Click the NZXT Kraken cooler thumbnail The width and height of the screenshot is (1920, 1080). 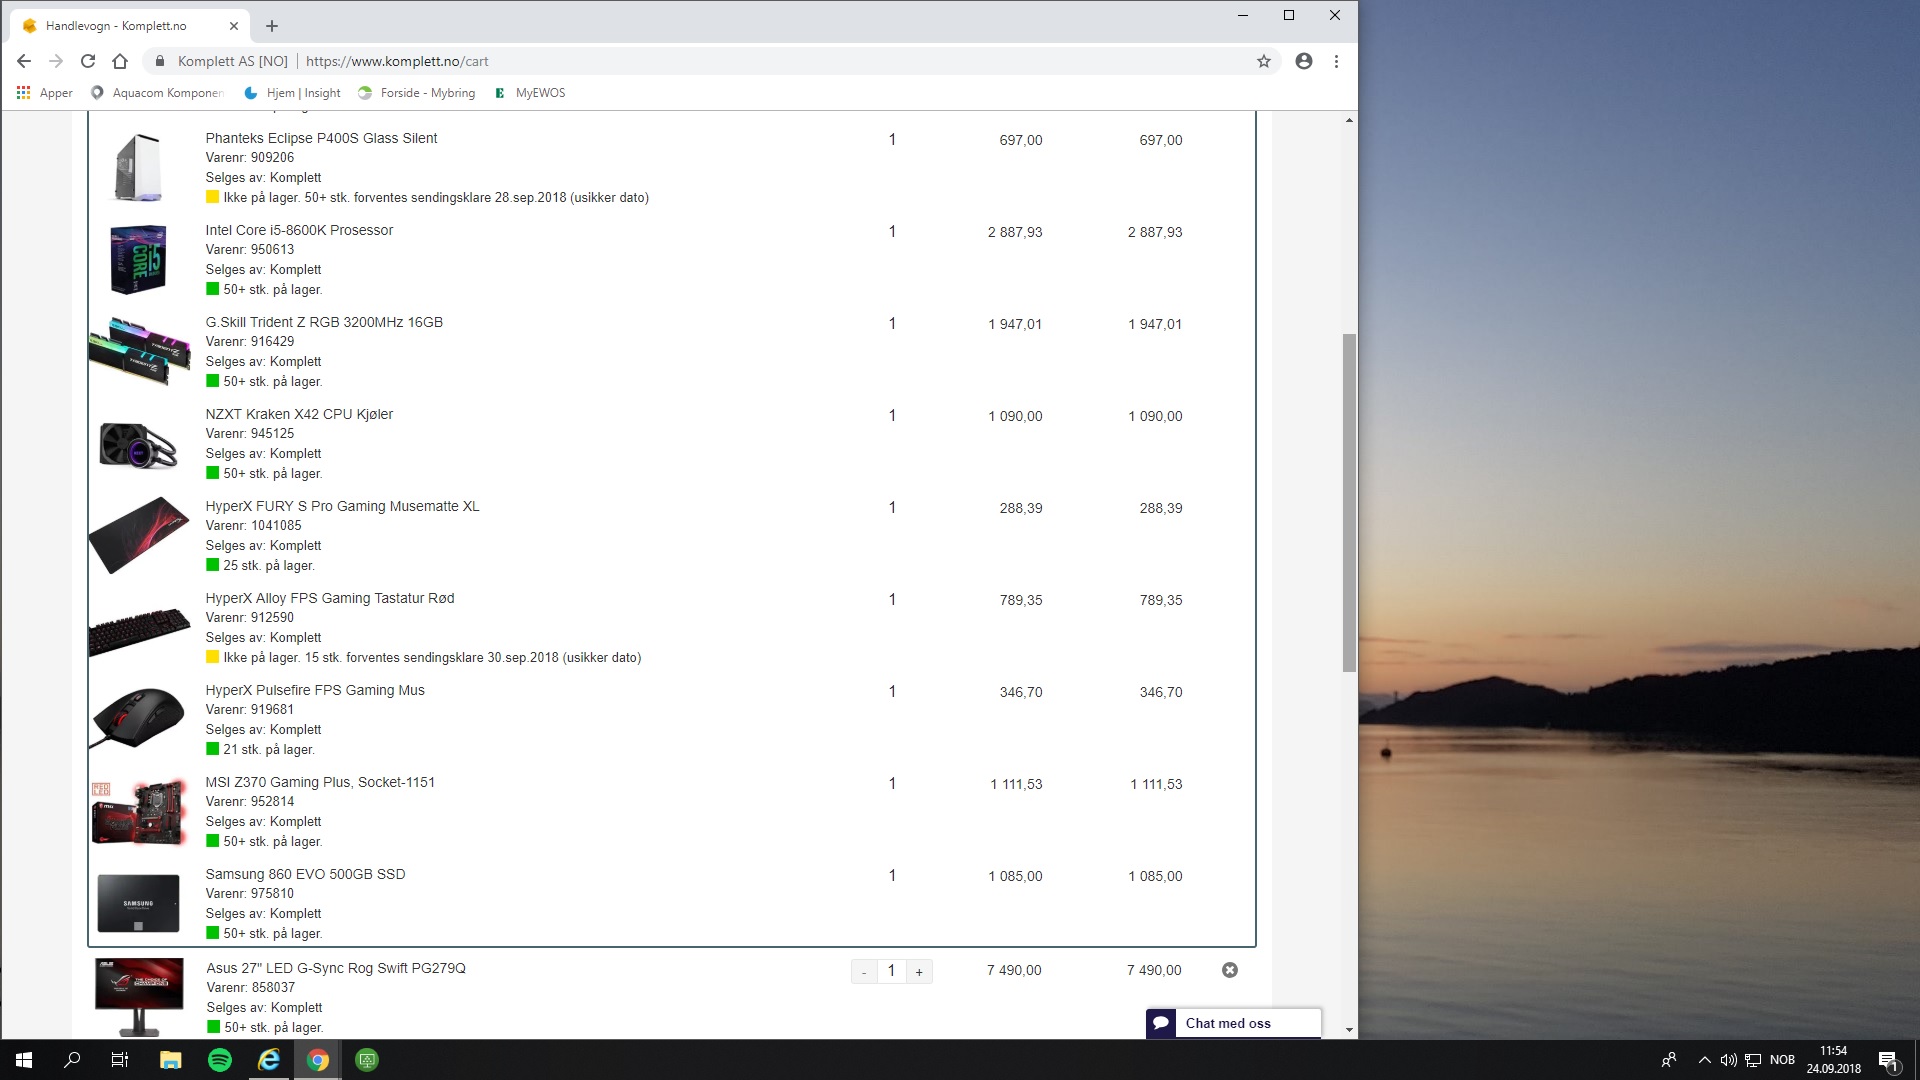tap(139, 445)
